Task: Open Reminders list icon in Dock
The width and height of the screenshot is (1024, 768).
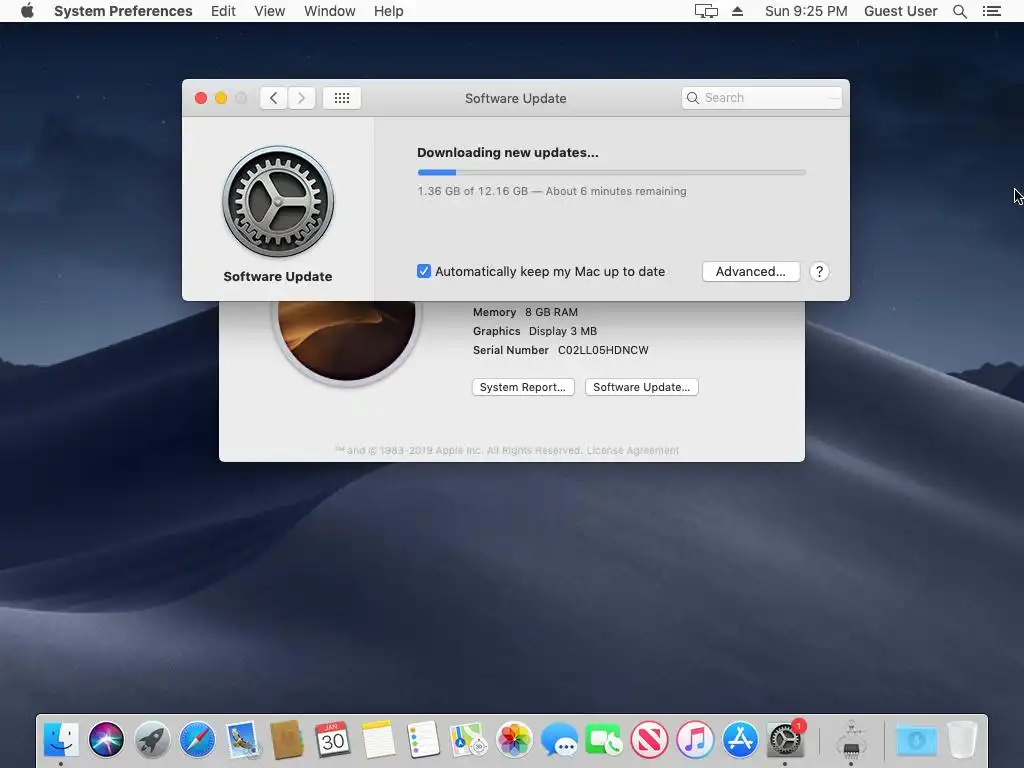Action: 423,740
